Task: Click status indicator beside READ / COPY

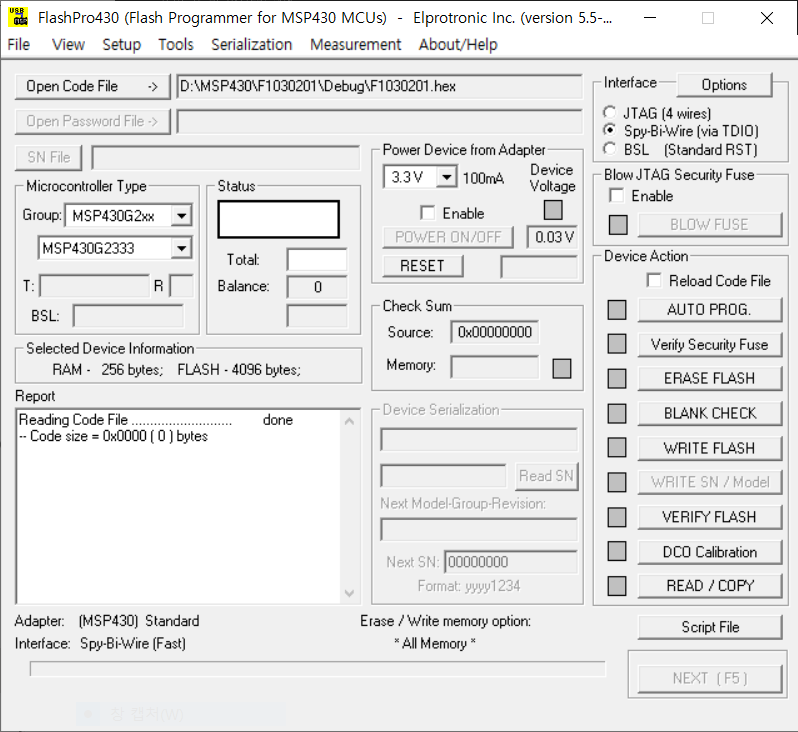Action: pyautogui.click(x=617, y=586)
